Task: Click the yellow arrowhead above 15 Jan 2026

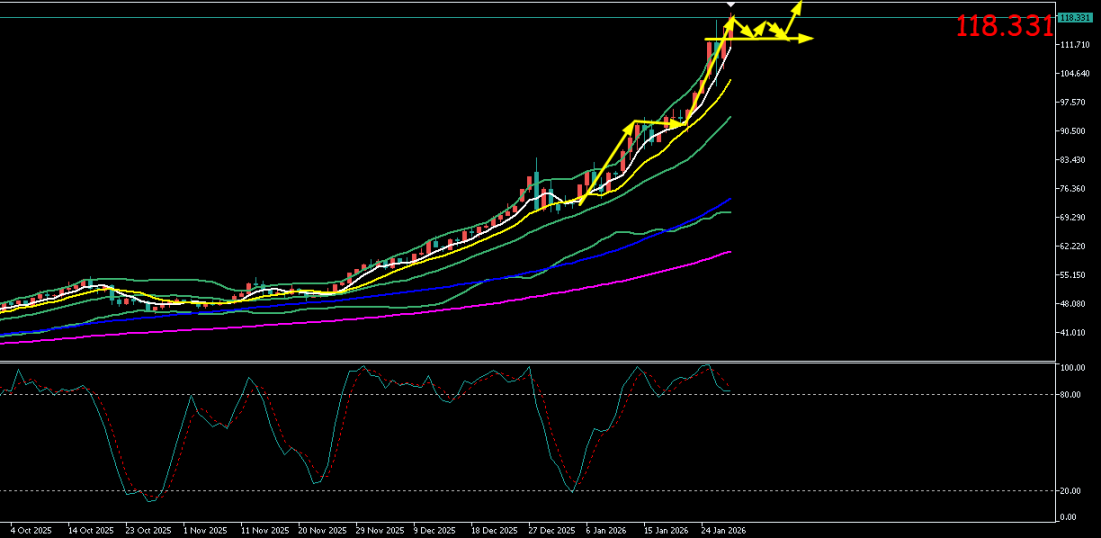Action: 632,125
